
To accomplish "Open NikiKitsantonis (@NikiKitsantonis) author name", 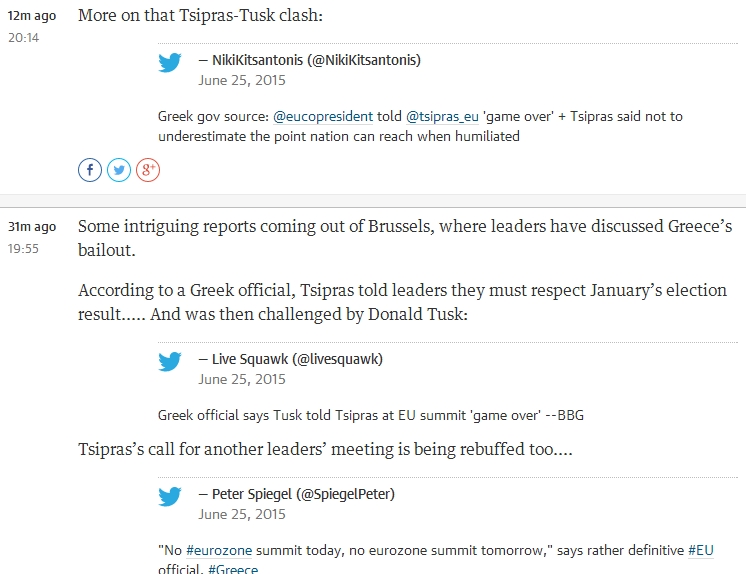I will [x=316, y=60].
